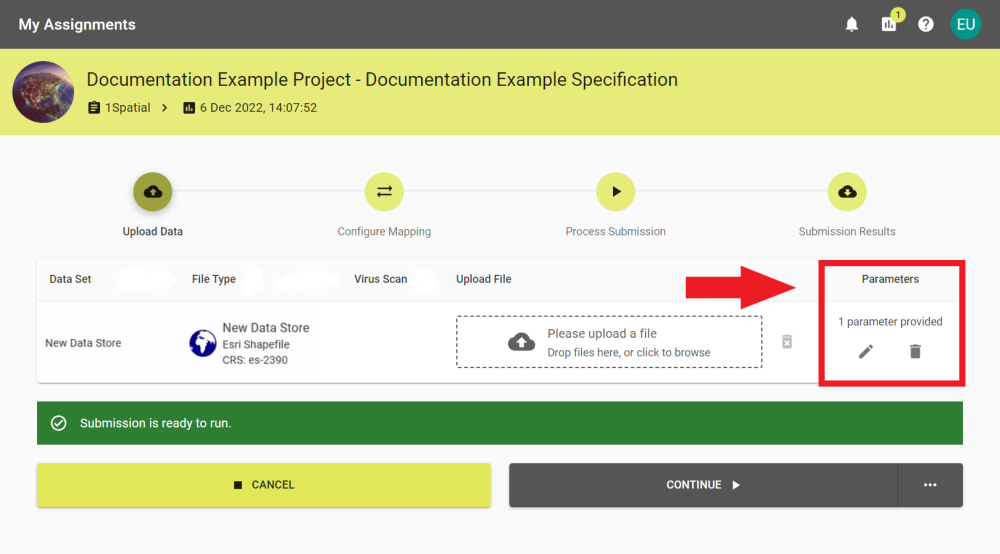
Task: Select the Process Submission step icon
Action: (615, 191)
